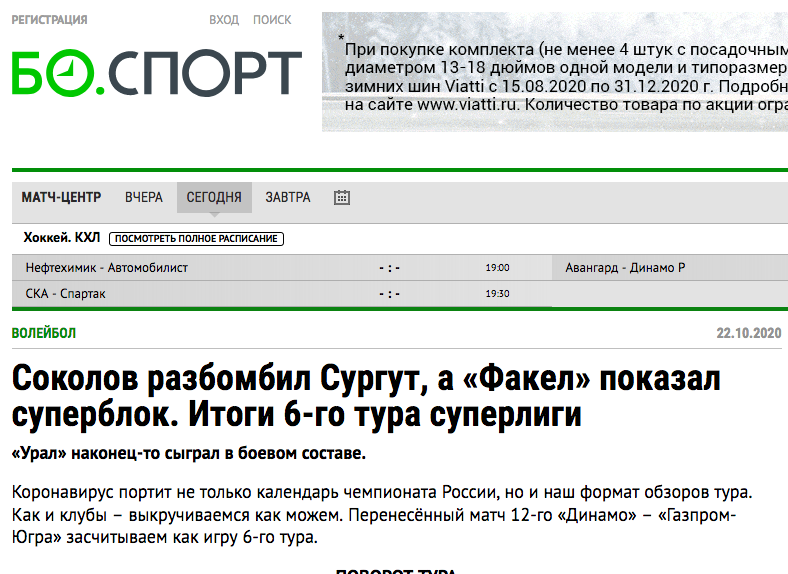
Task: Click the Вход login link
Action: coord(224,20)
